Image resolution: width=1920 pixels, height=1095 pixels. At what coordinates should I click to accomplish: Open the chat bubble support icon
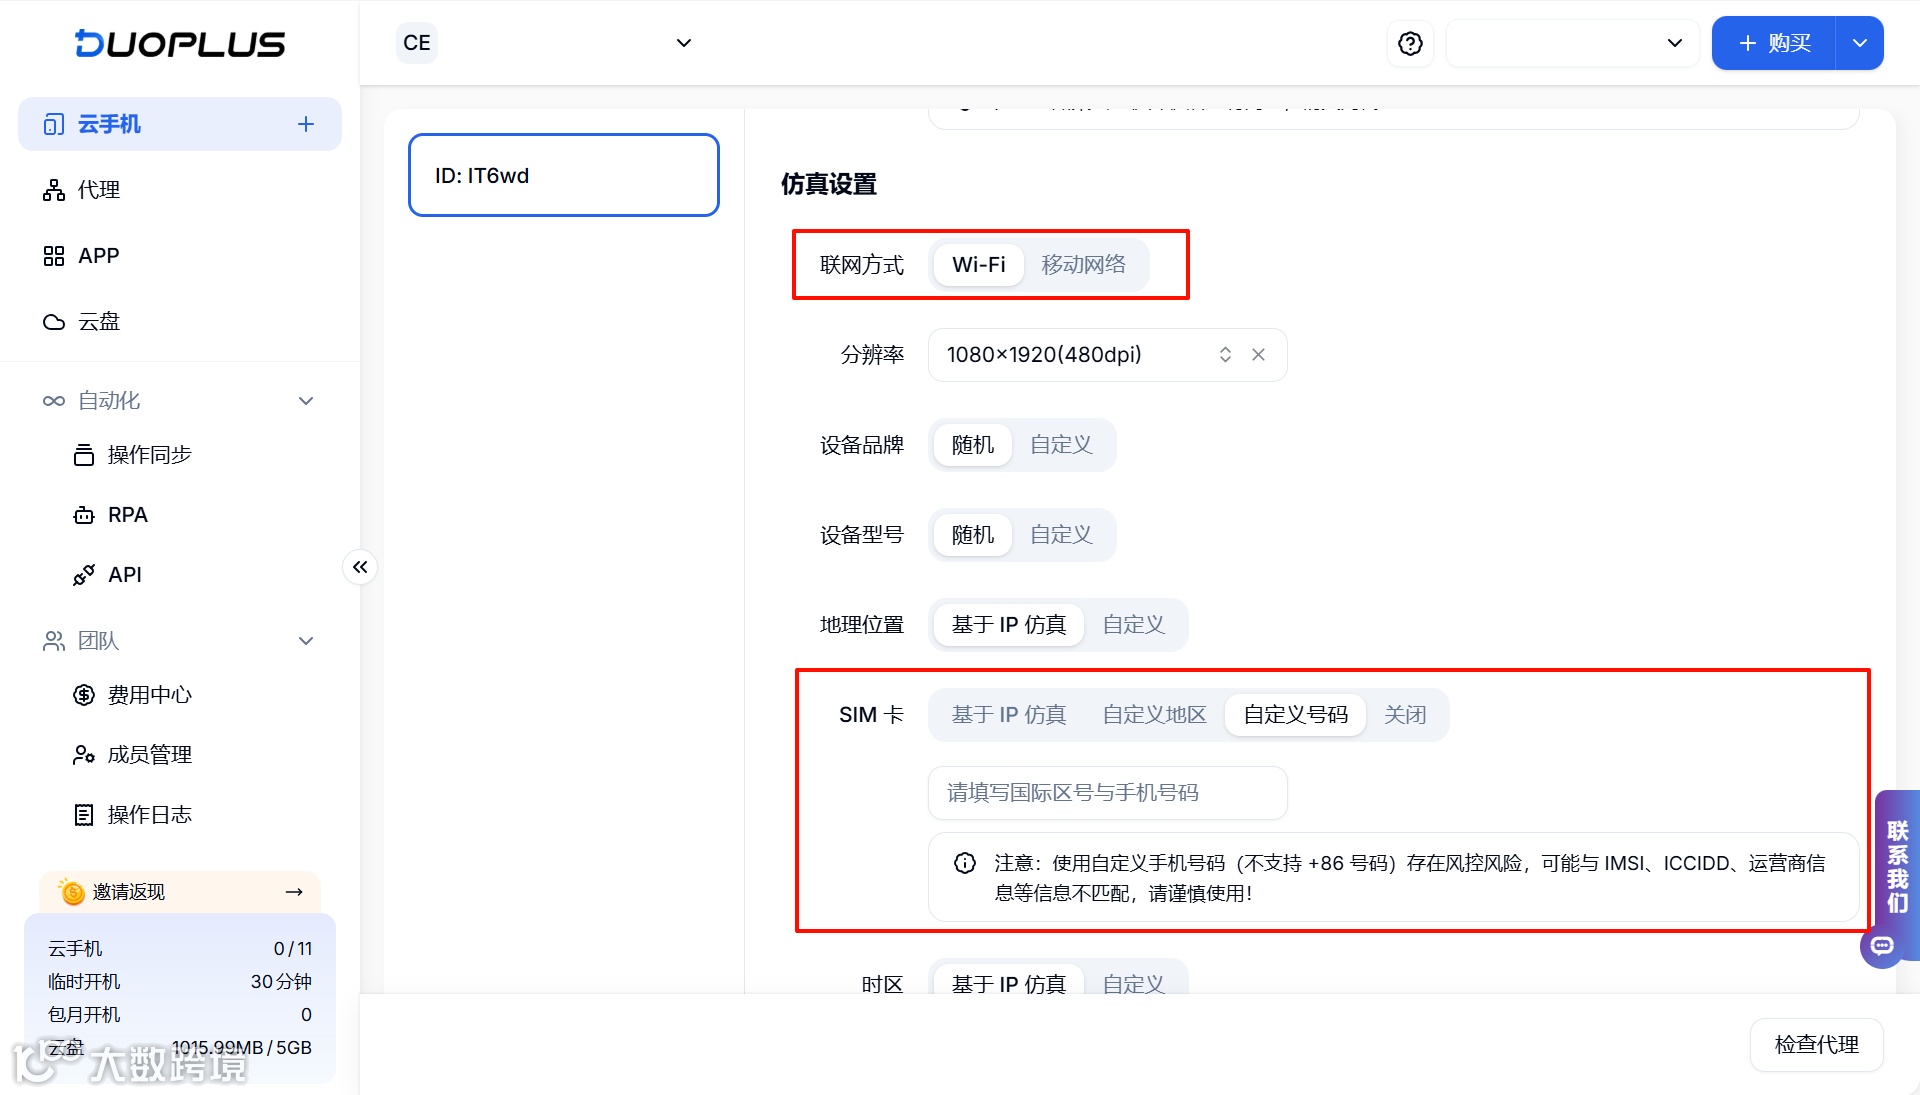[1882, 945]
